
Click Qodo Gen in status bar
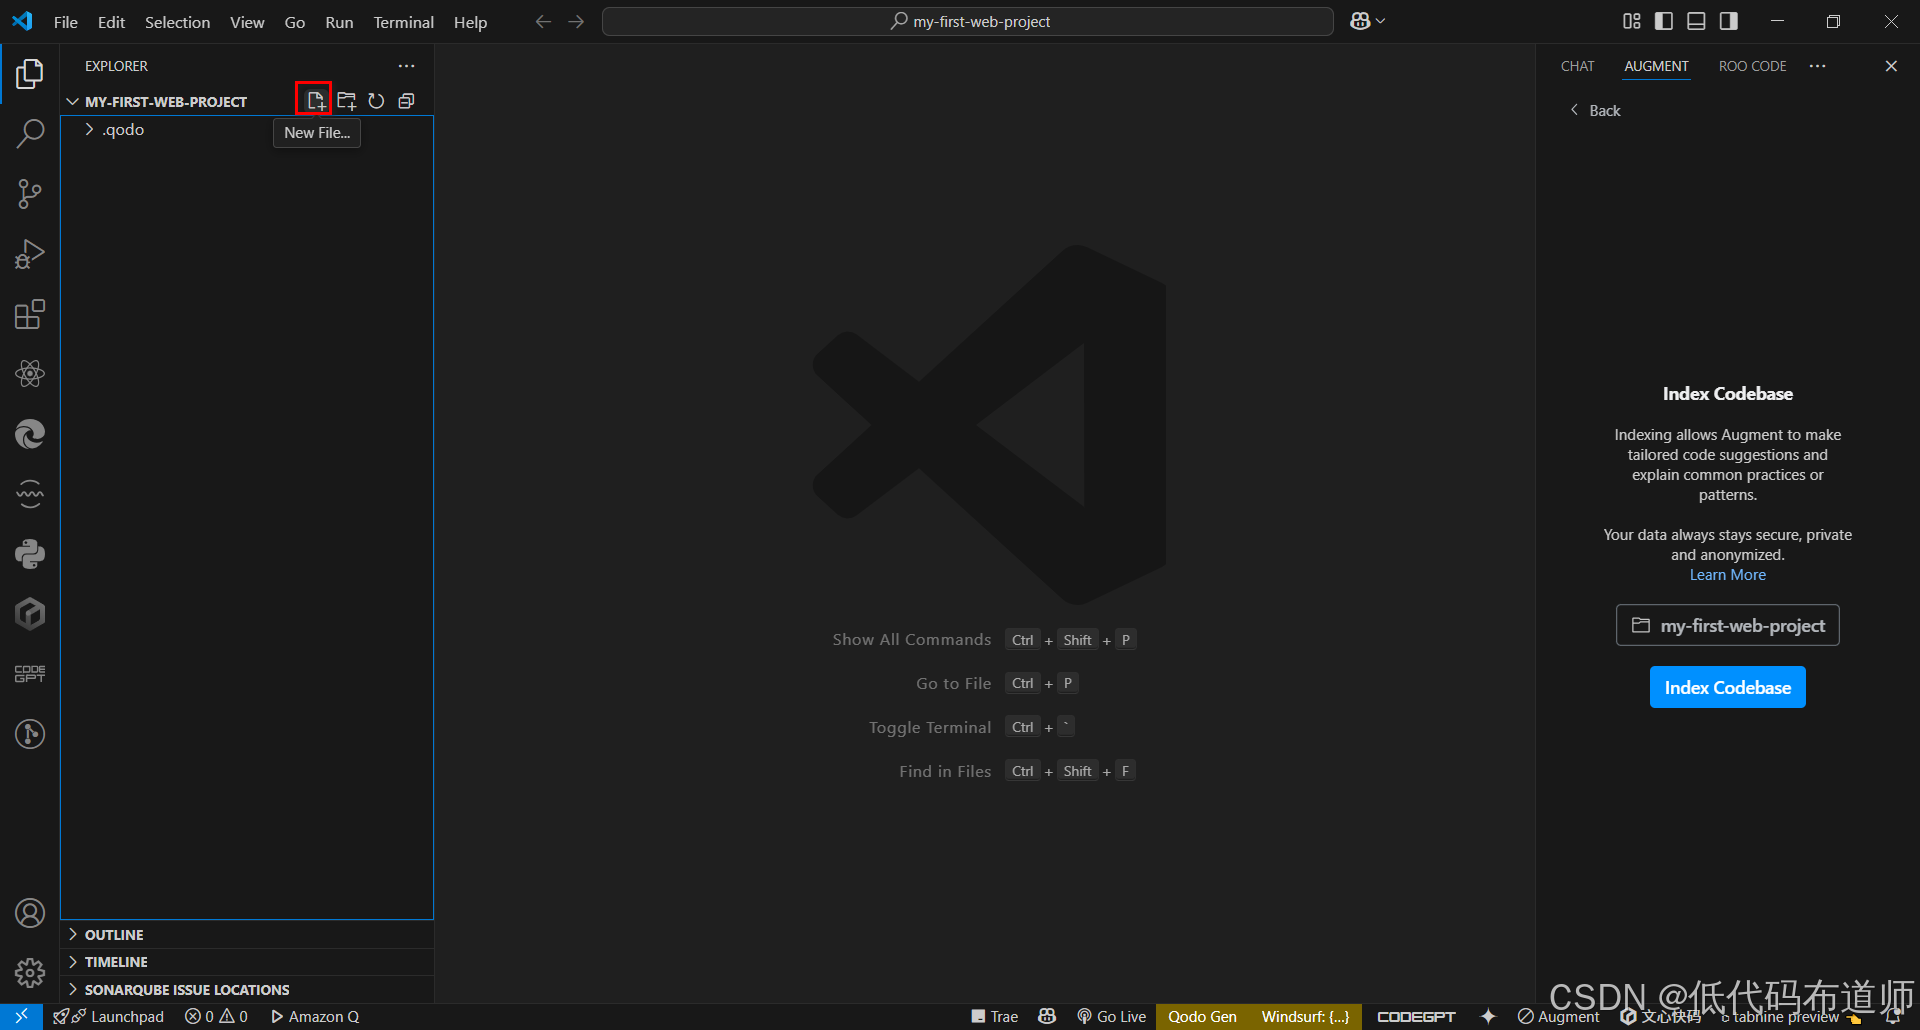[1202, 1016]
